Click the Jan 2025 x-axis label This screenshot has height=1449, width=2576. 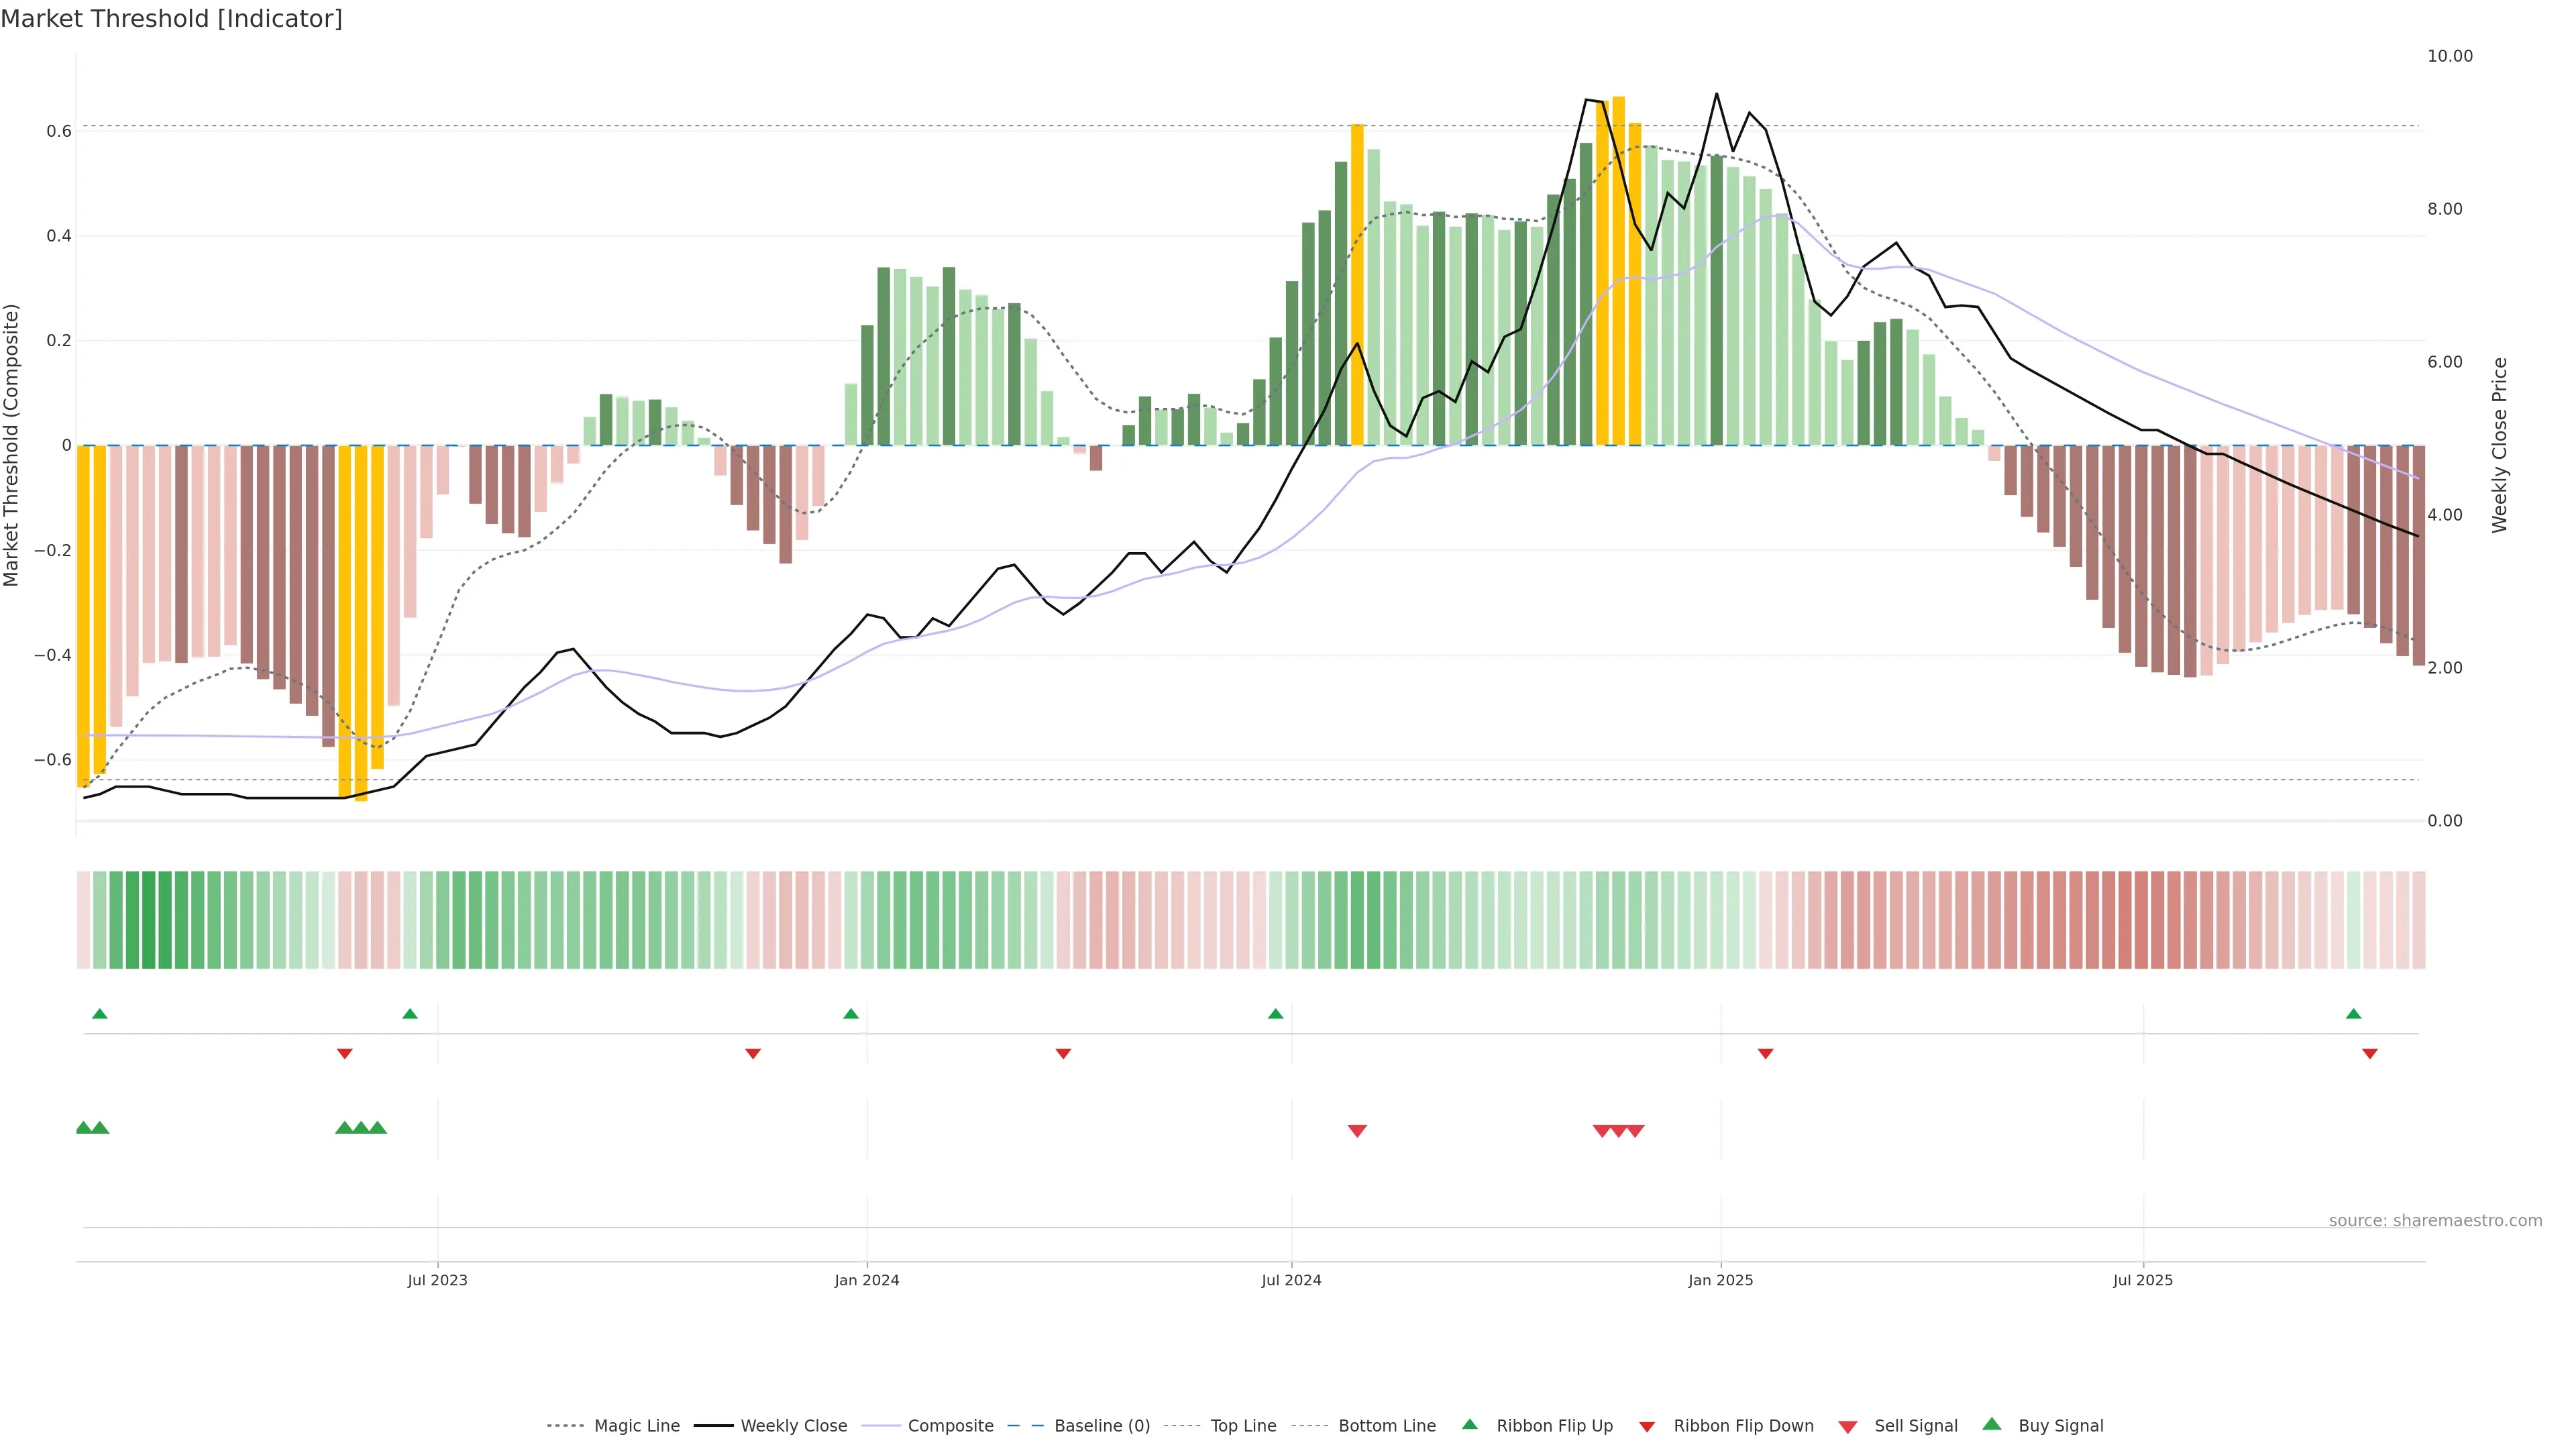click(x=1720, y=1280)
